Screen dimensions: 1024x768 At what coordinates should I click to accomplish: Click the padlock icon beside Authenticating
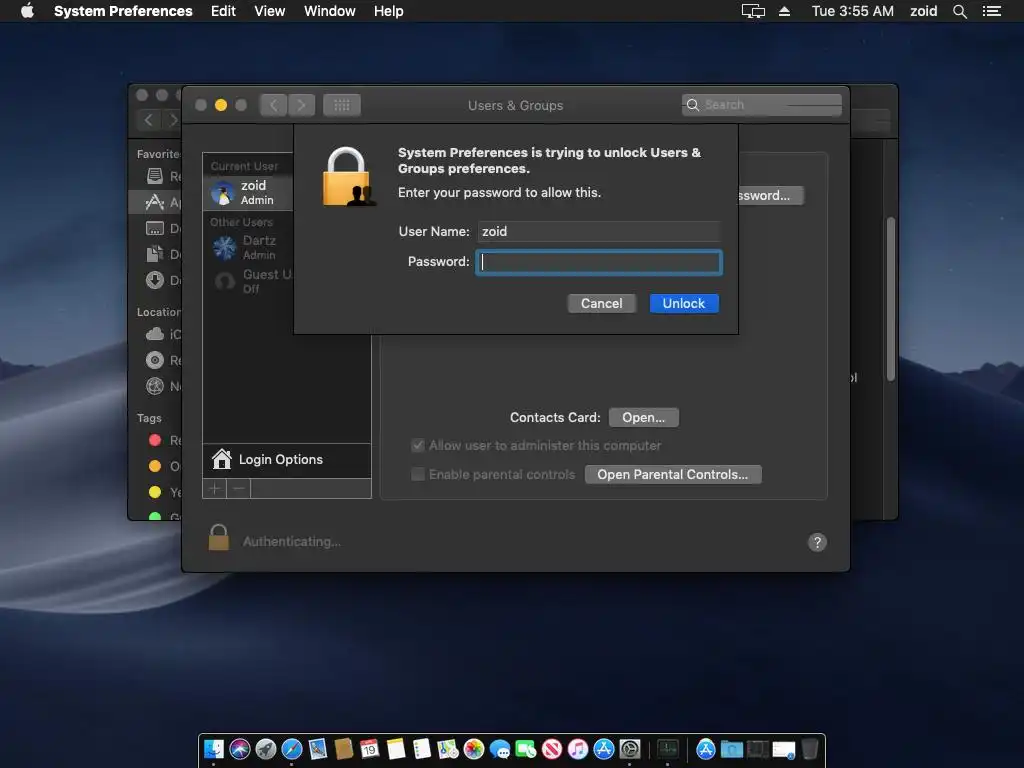point(219,539)
